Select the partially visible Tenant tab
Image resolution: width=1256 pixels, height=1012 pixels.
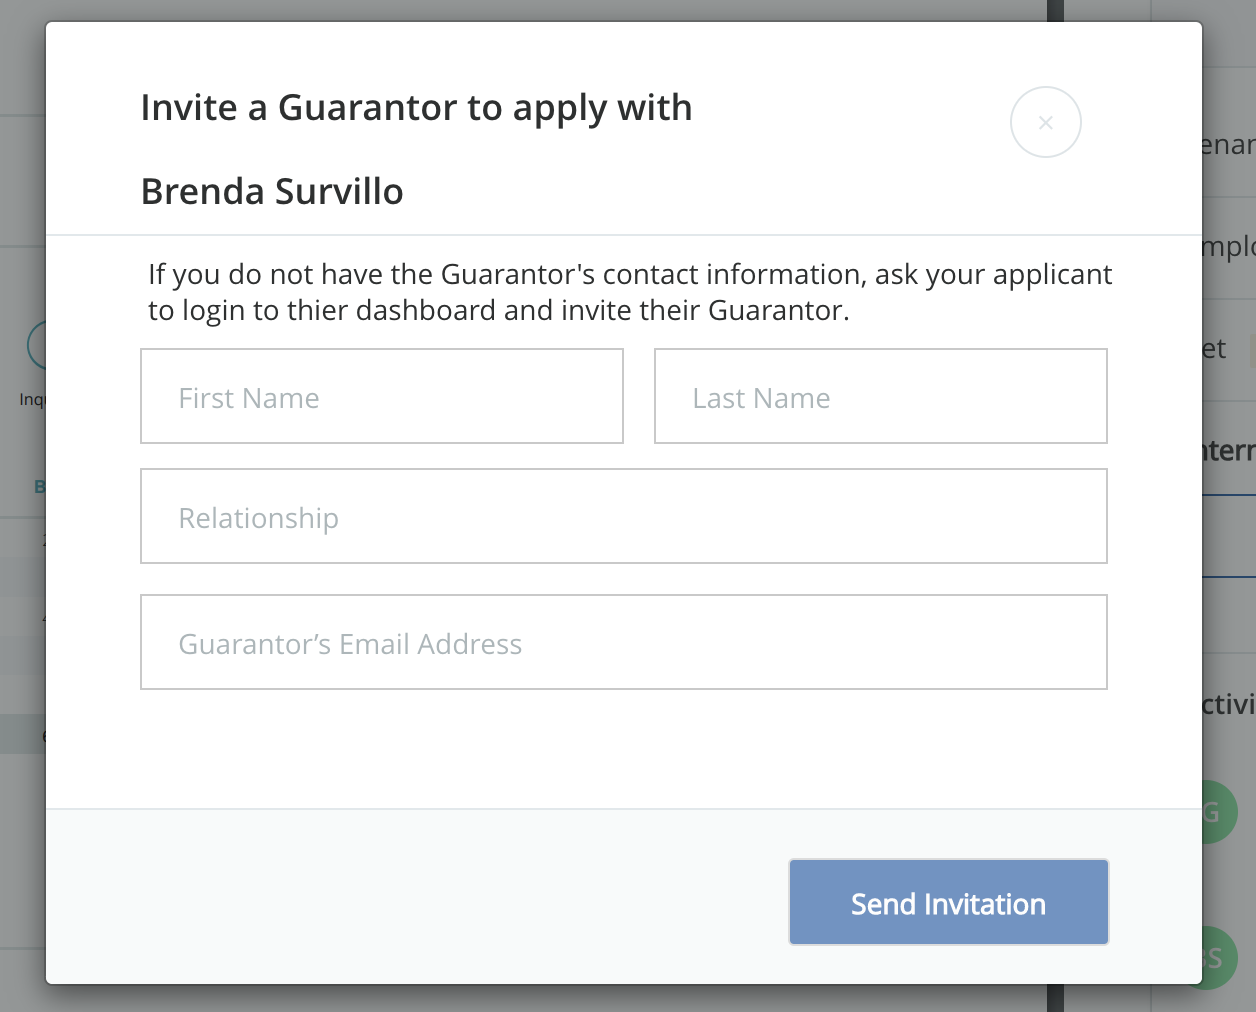pyautogui.click(x=1228, y=146)
